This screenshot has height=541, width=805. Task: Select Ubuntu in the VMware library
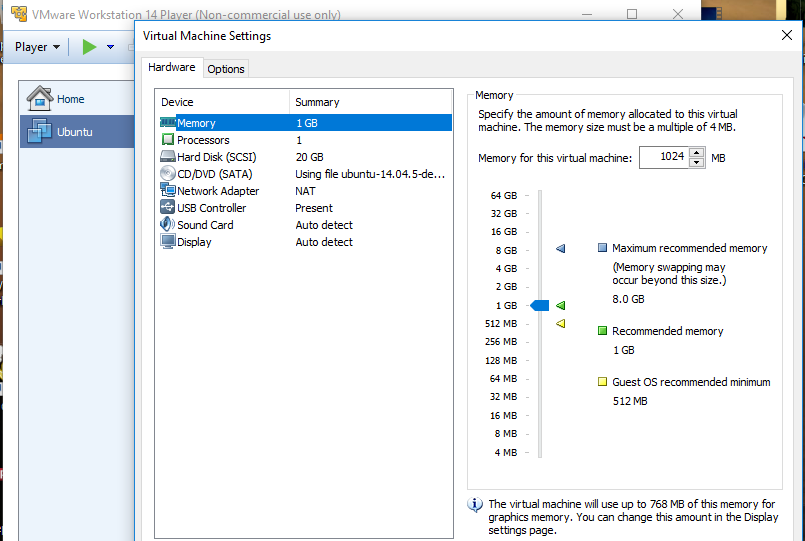point(77,131)
